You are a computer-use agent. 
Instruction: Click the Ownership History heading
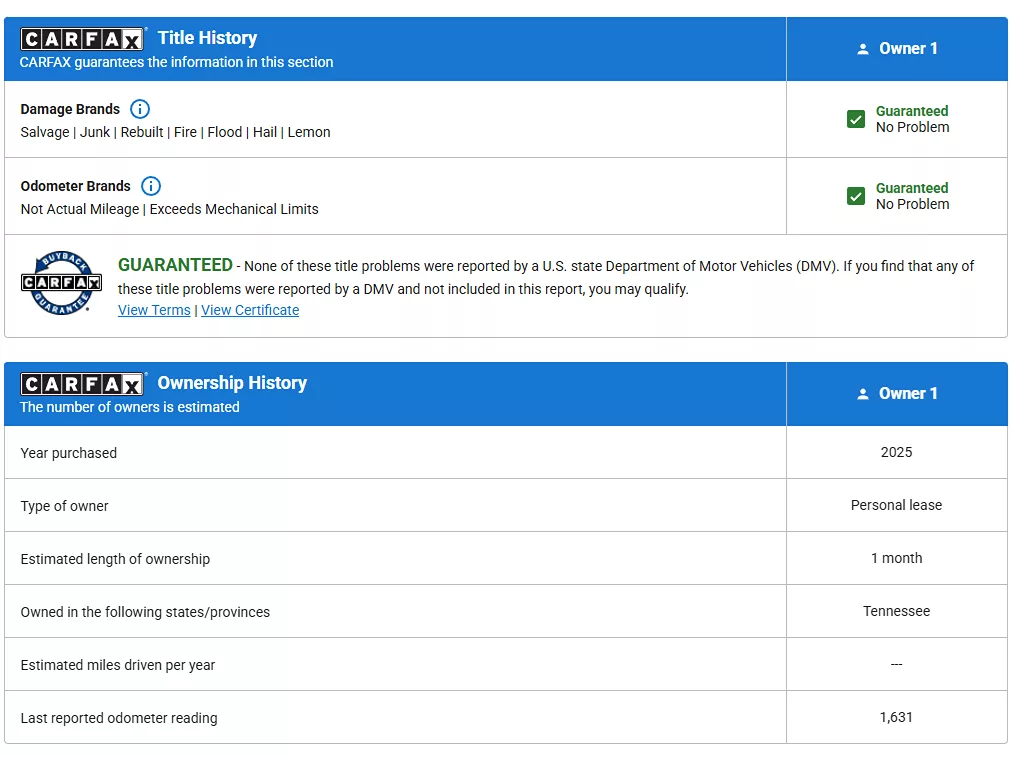tap(232, 383)
